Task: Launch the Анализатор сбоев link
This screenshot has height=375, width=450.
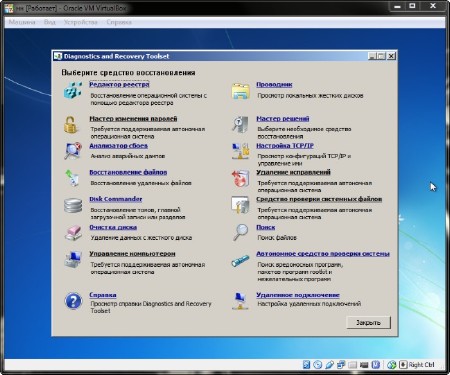Action: [118, 146]
